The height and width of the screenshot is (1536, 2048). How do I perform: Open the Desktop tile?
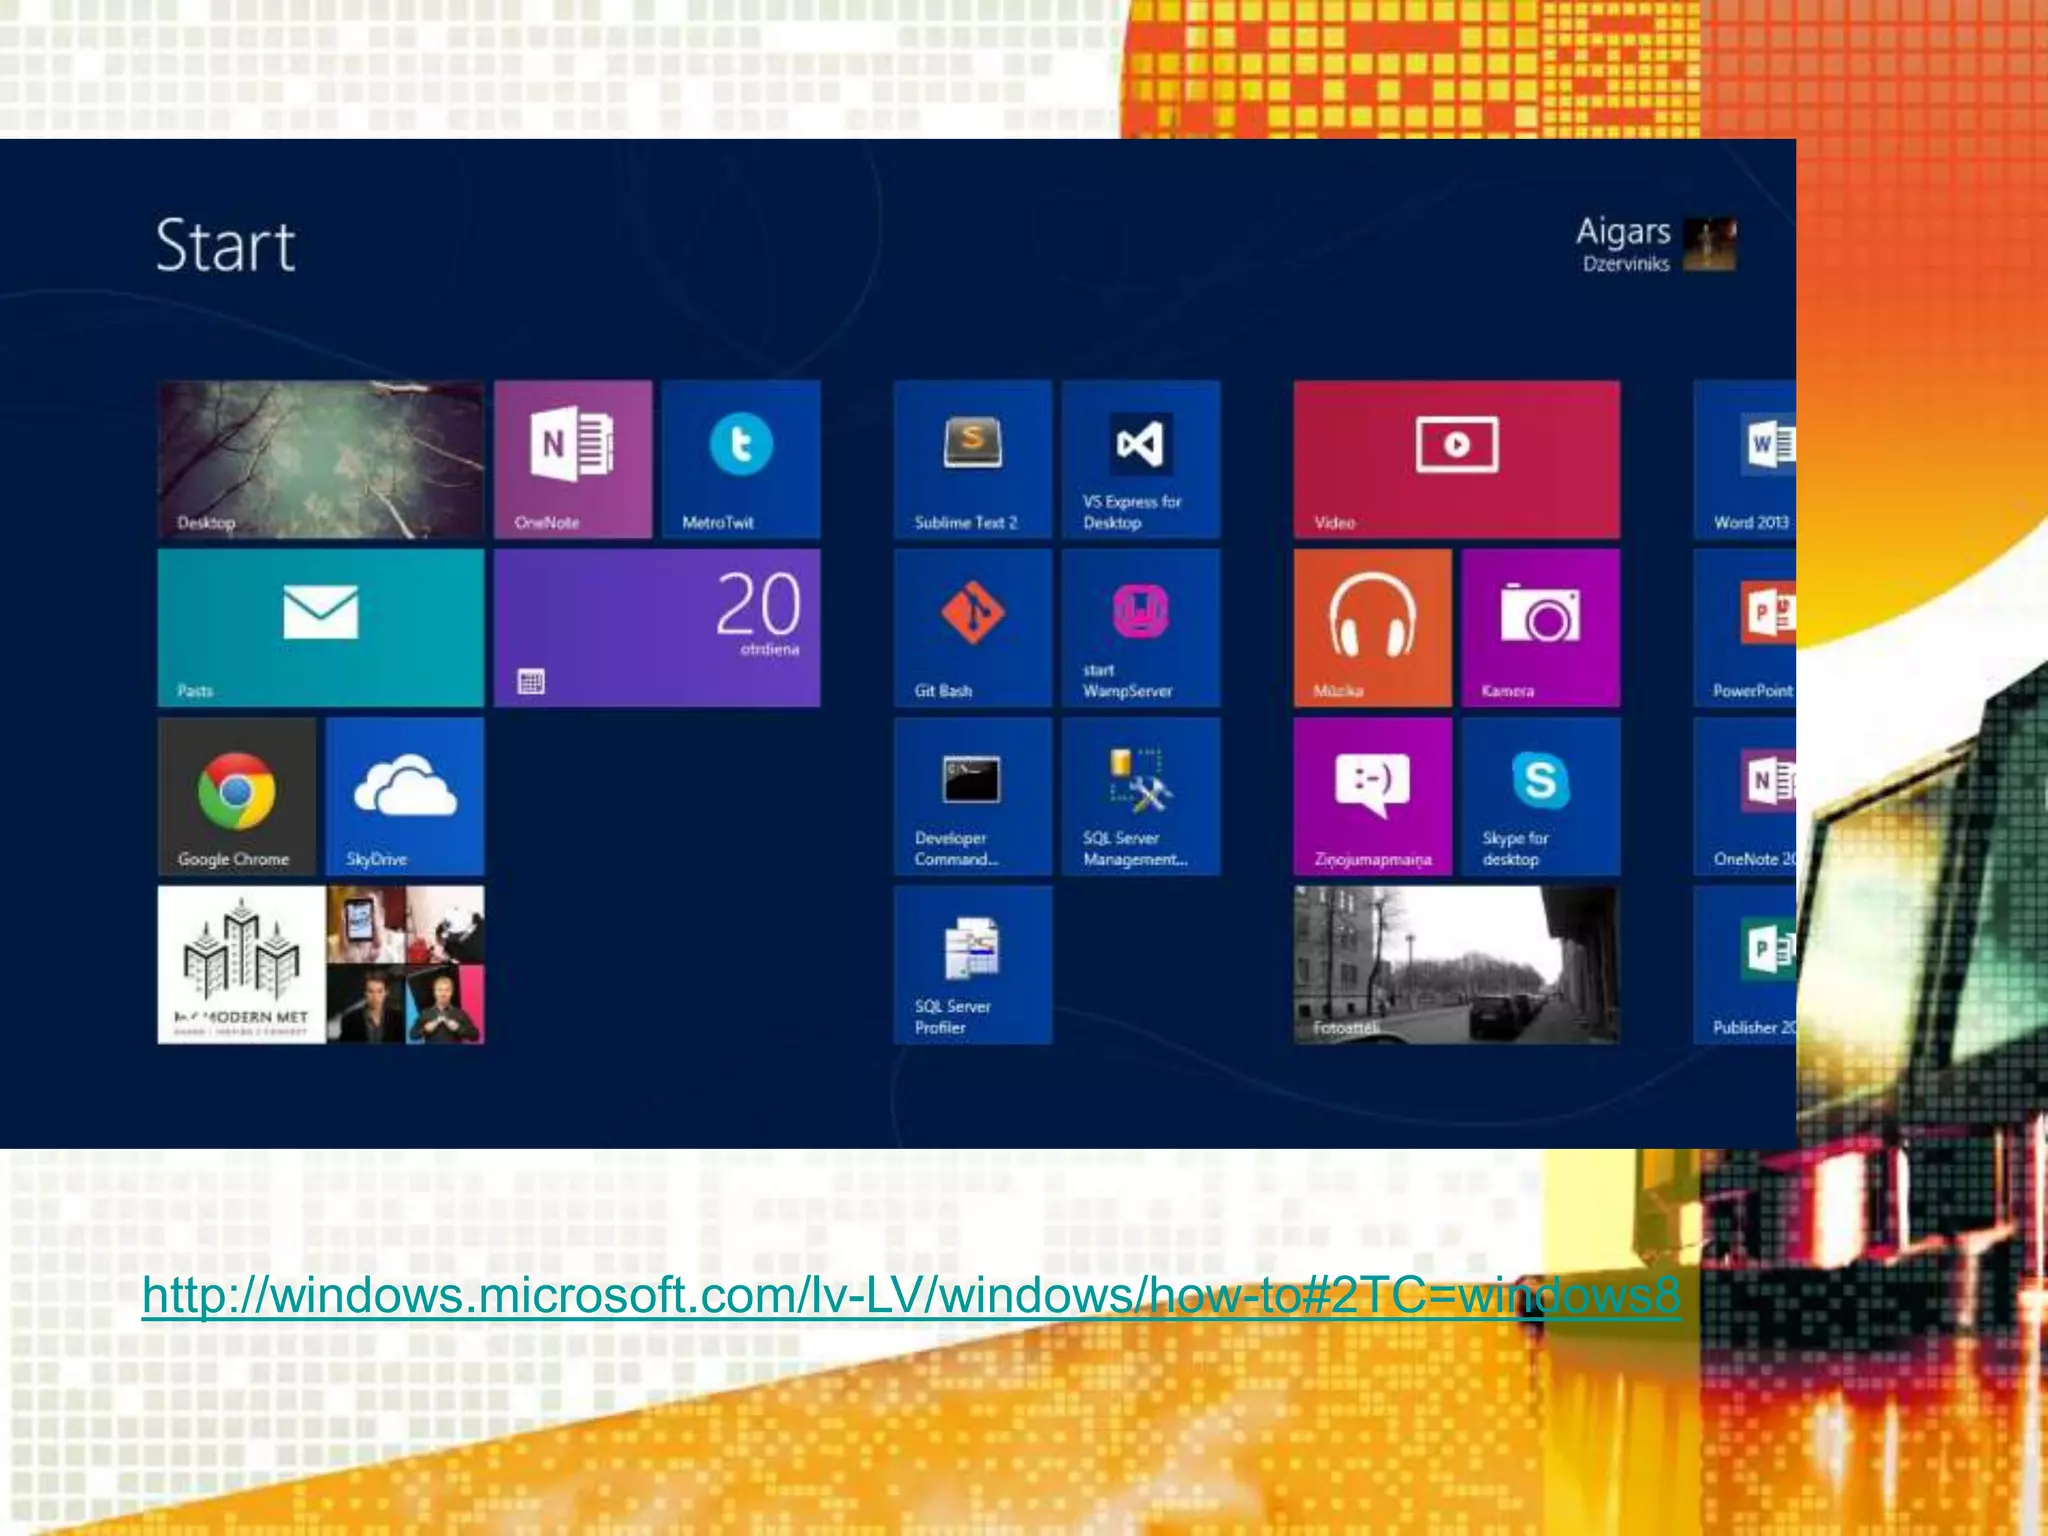point(321,459)
